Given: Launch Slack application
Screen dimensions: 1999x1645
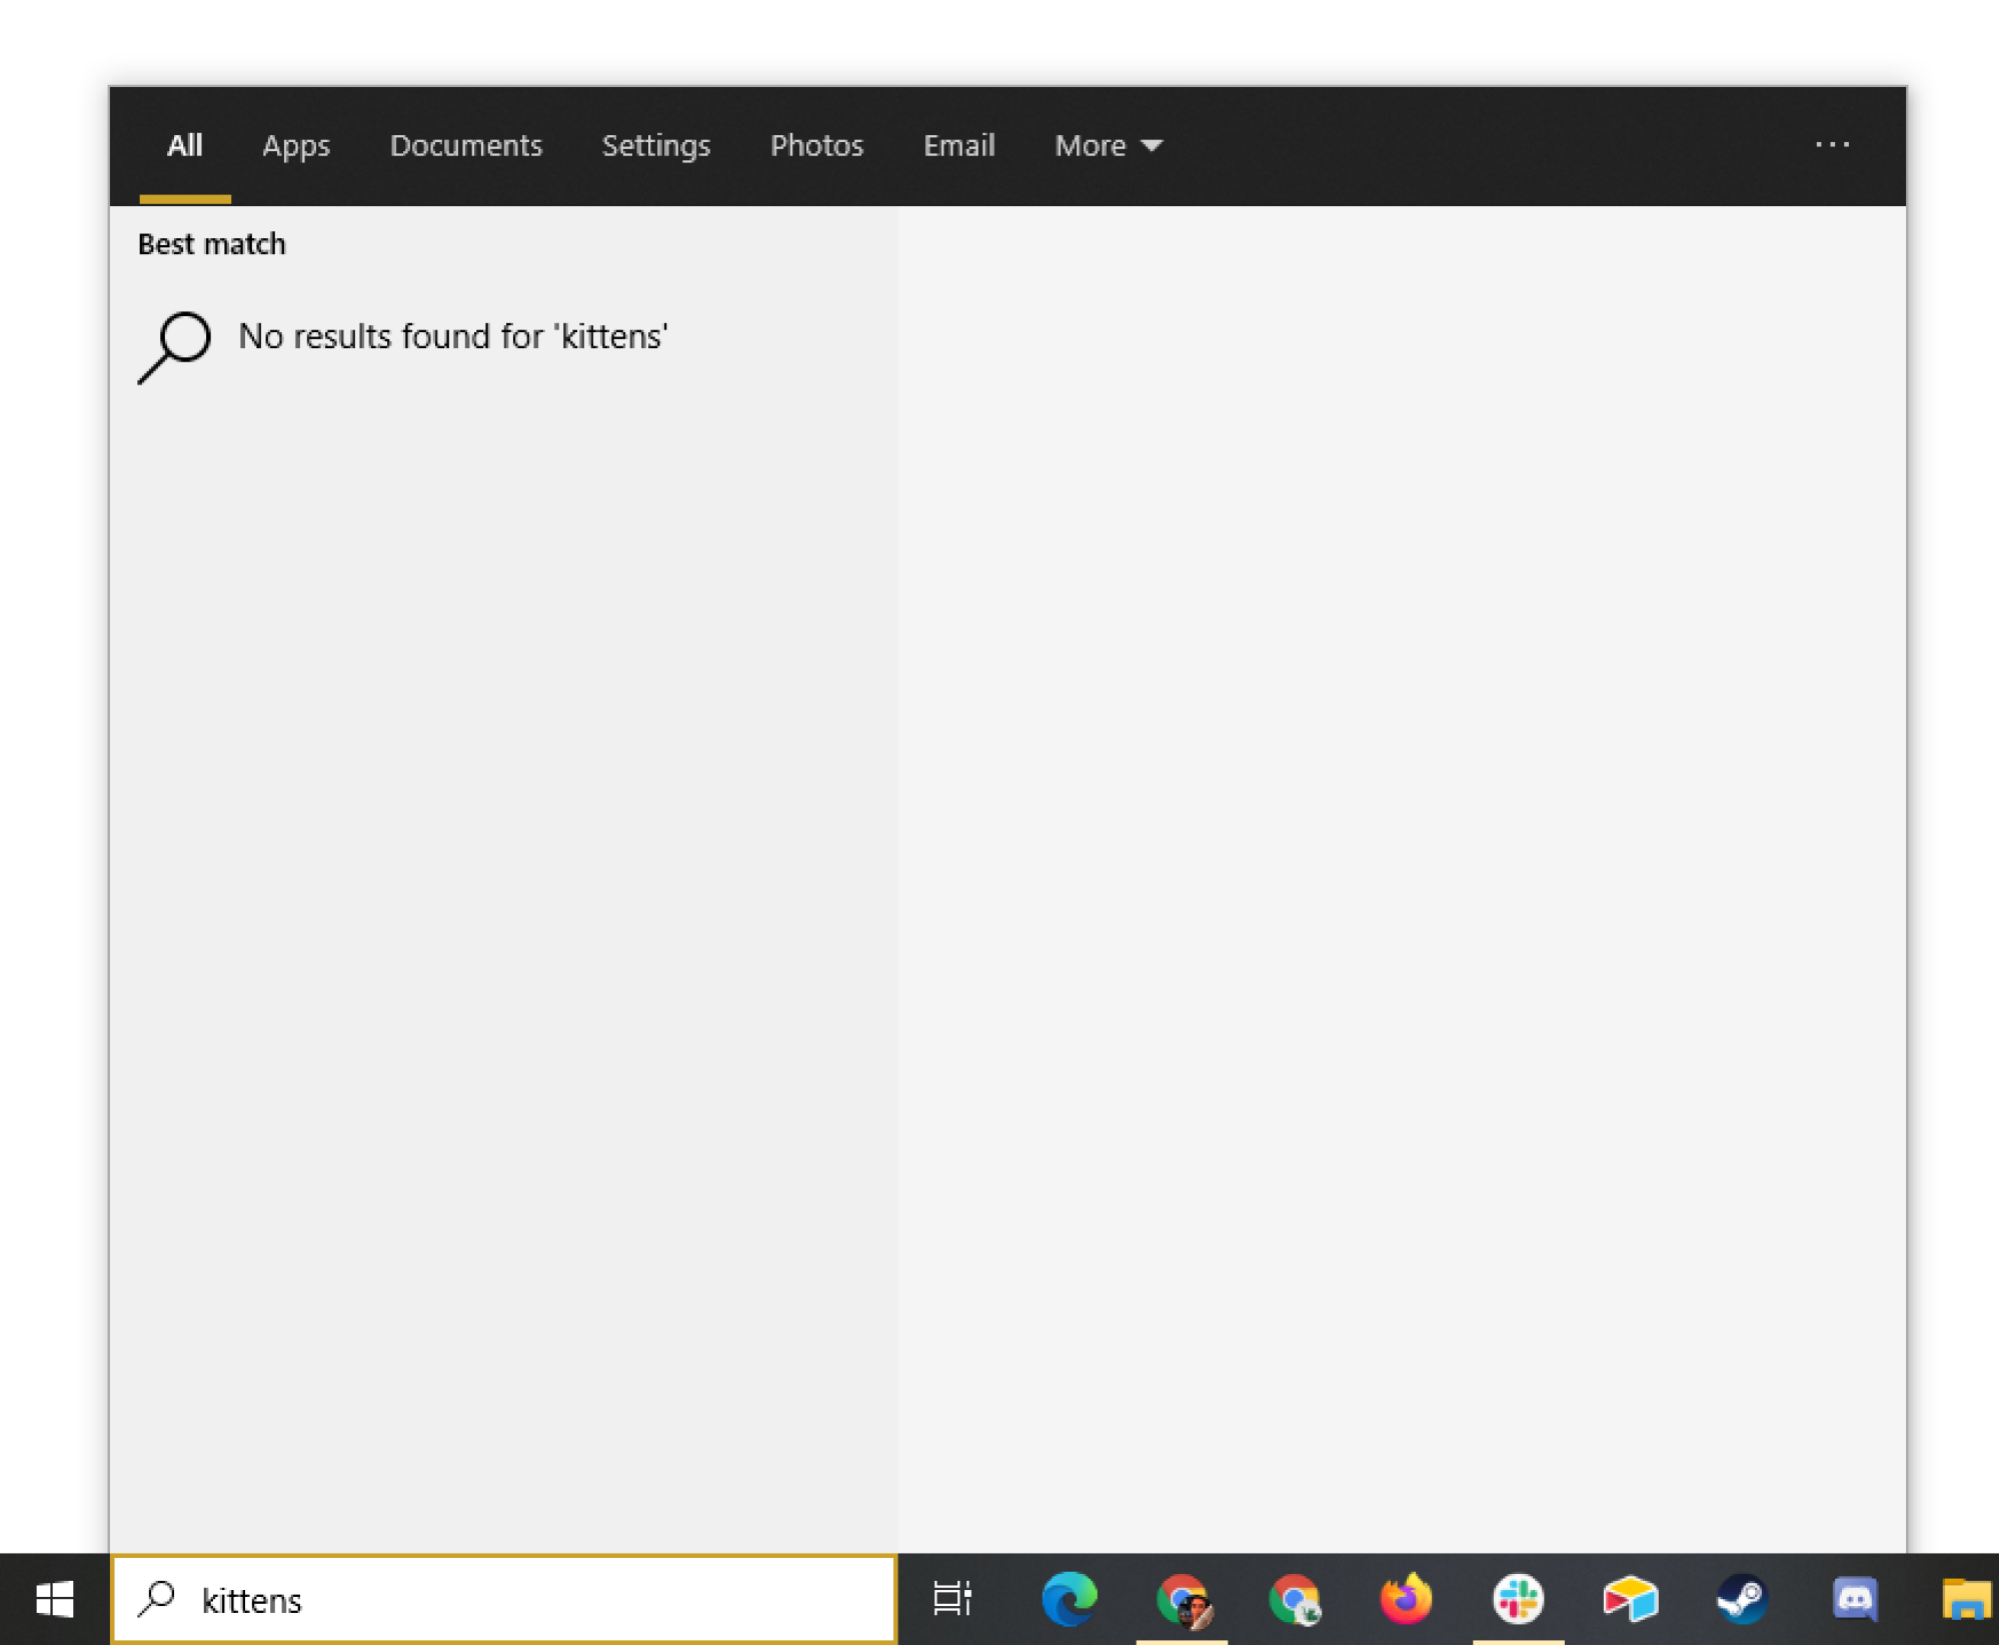Looking at the screenshot, I should (1516, 1599).
